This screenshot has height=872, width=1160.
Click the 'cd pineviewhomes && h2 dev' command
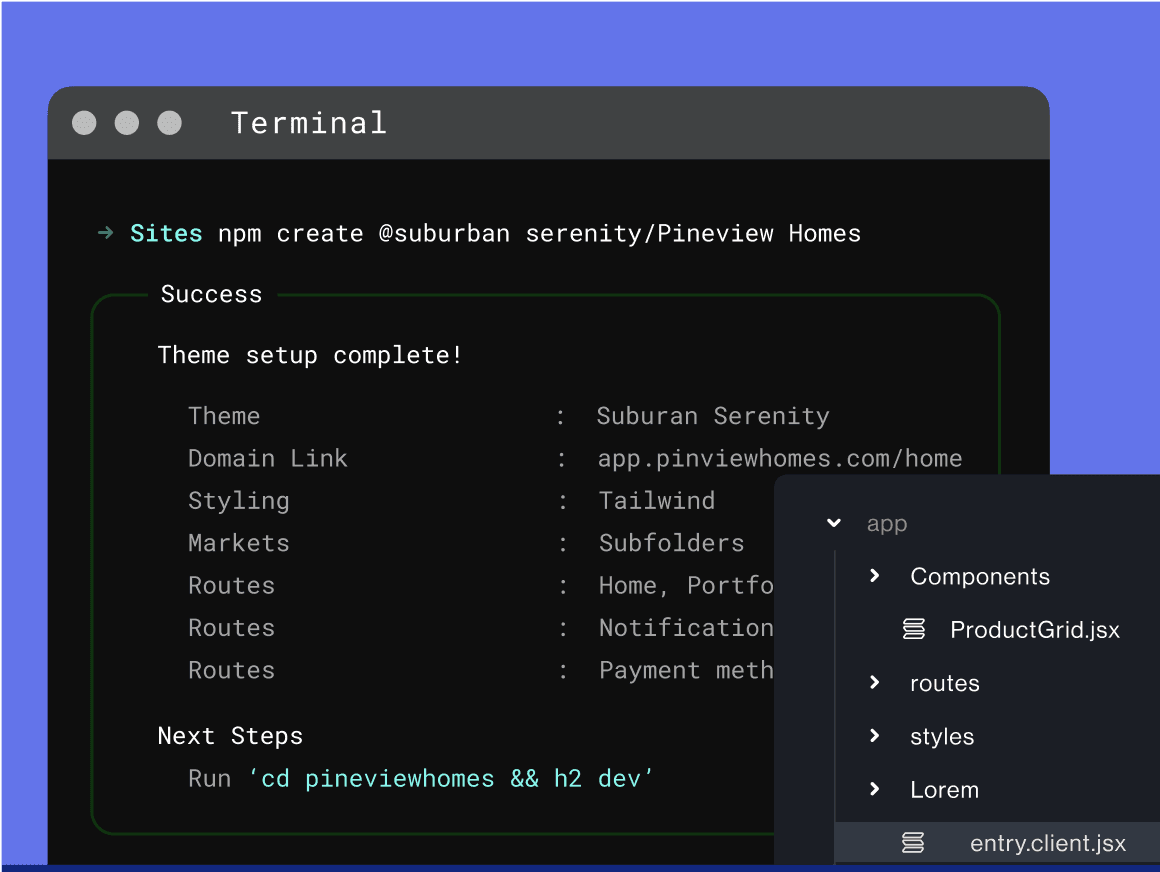click(x=450, y=777)
